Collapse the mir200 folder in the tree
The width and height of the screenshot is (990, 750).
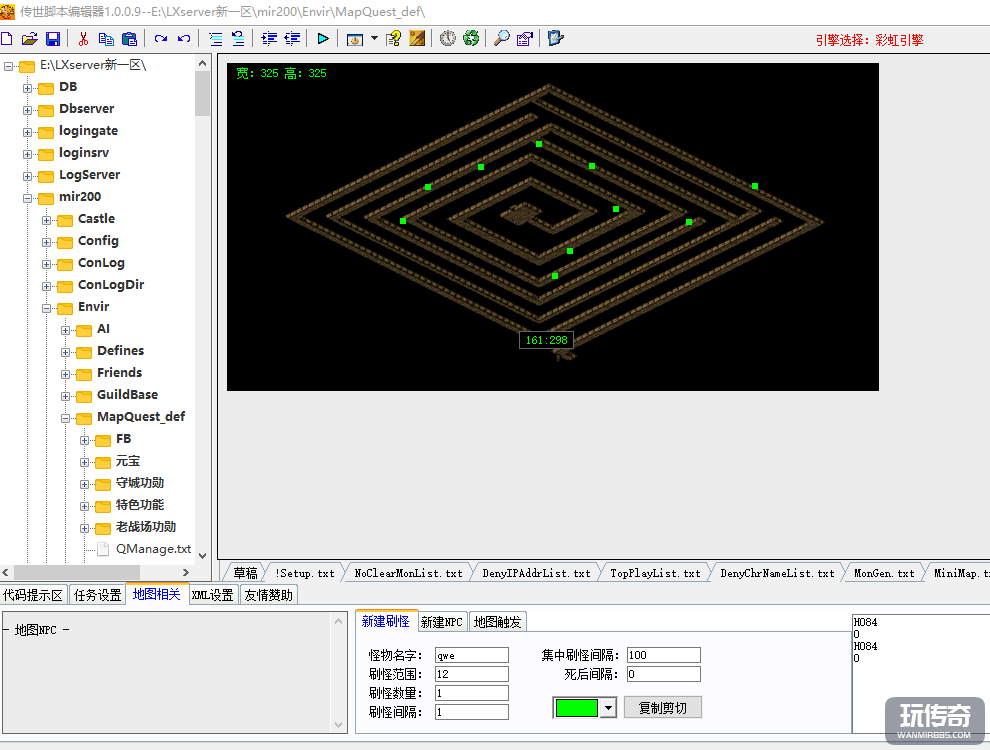point(28,197)
